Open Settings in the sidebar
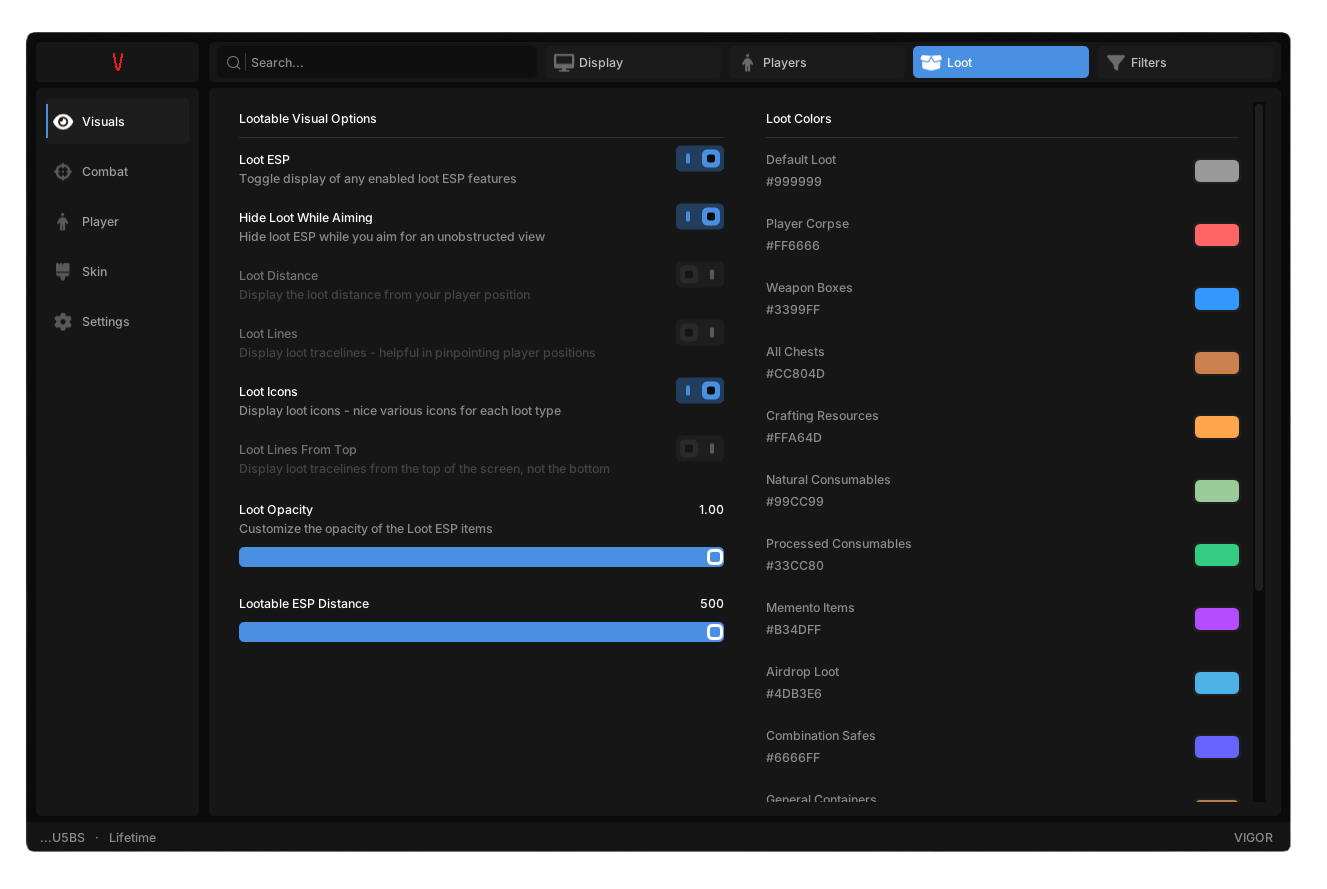Viewport: 1327px width, 889px height. click(117, 321)
